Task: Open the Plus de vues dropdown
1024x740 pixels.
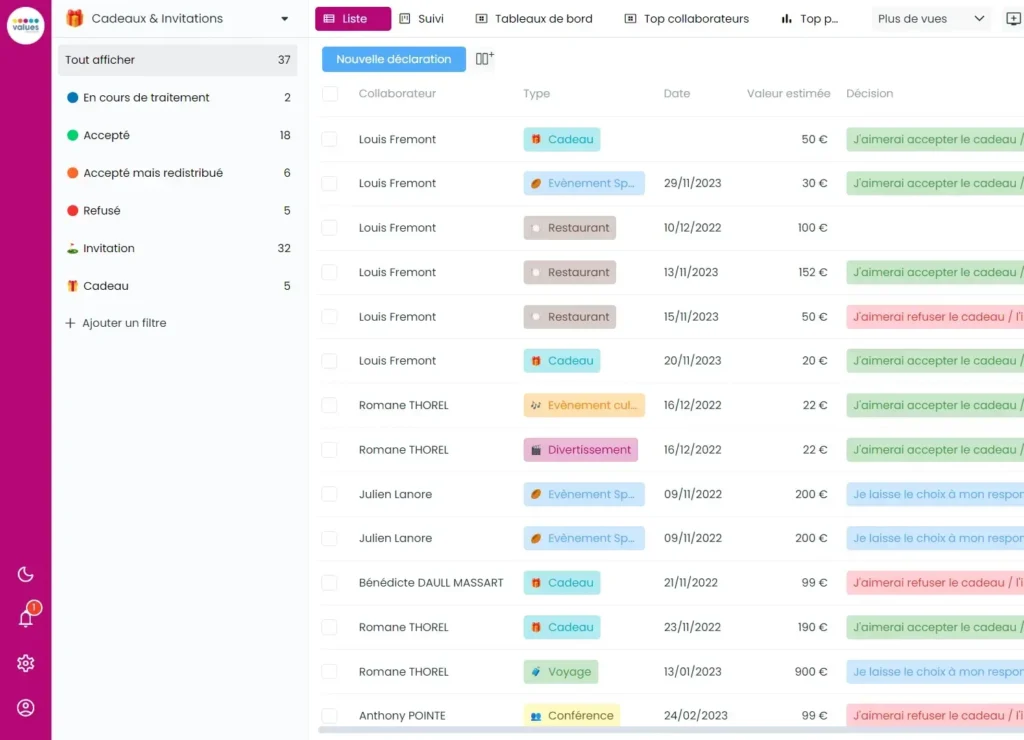Action: tap(931, 19)
